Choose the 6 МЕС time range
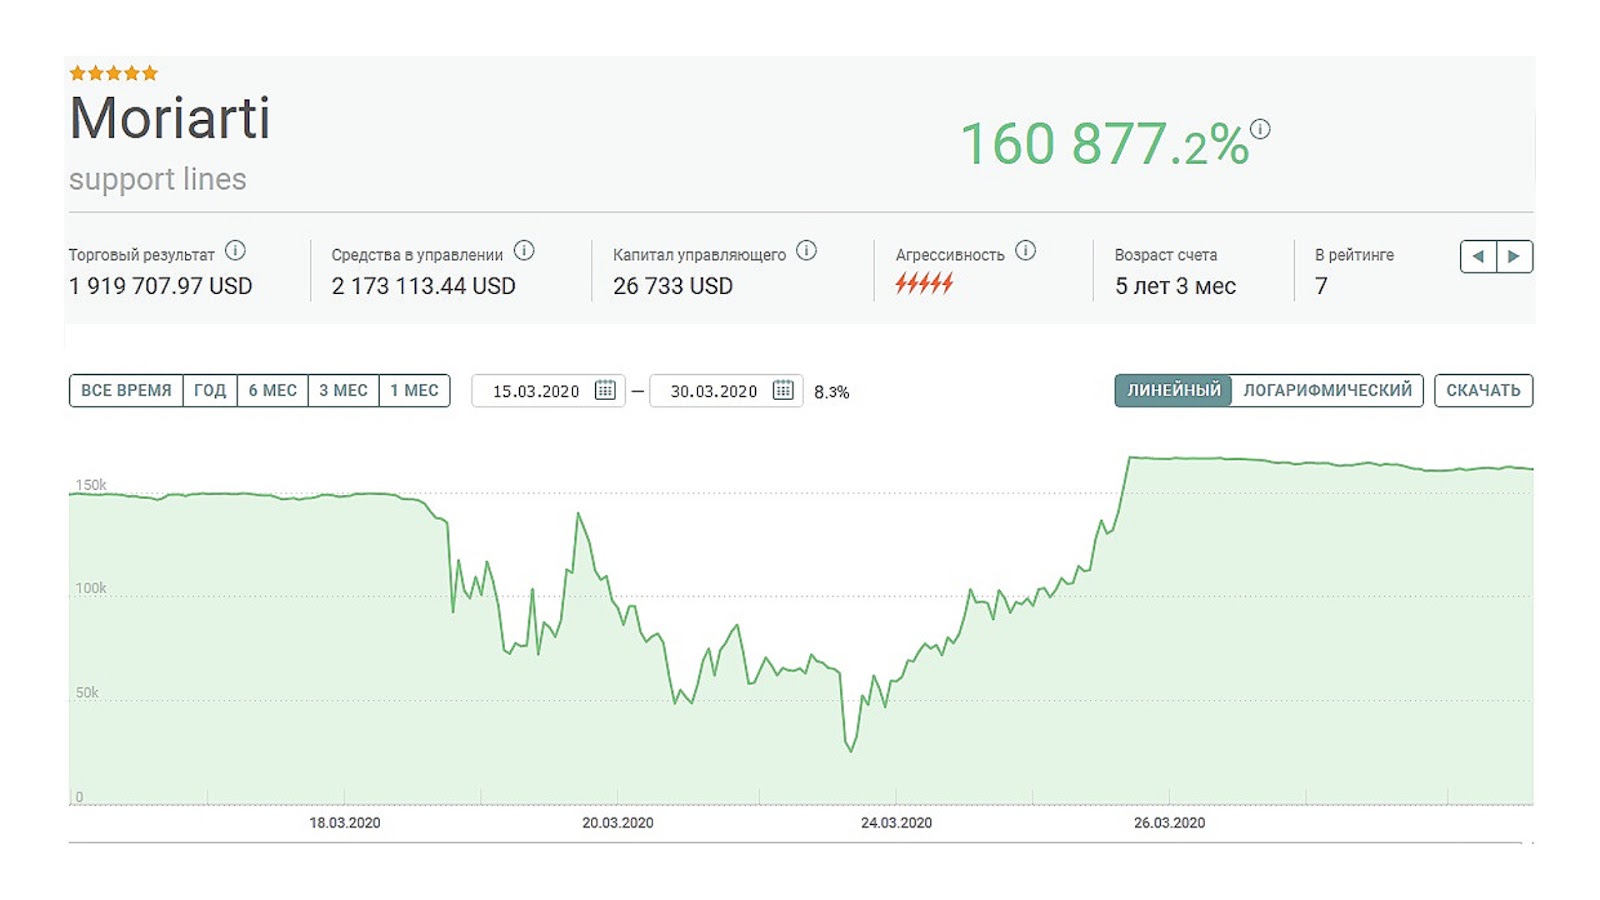Viewport: 1600px width, 900px height. [273, 390]
